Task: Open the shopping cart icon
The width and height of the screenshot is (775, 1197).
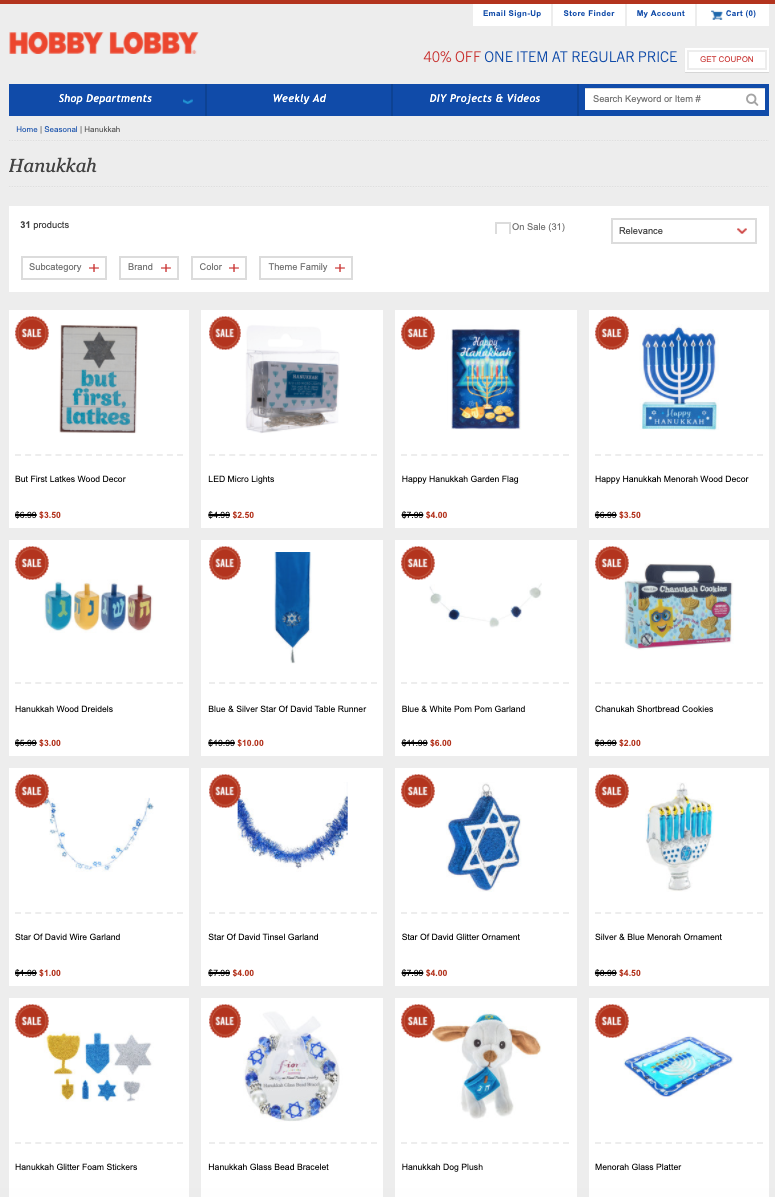Action: [x=716, y=15]
